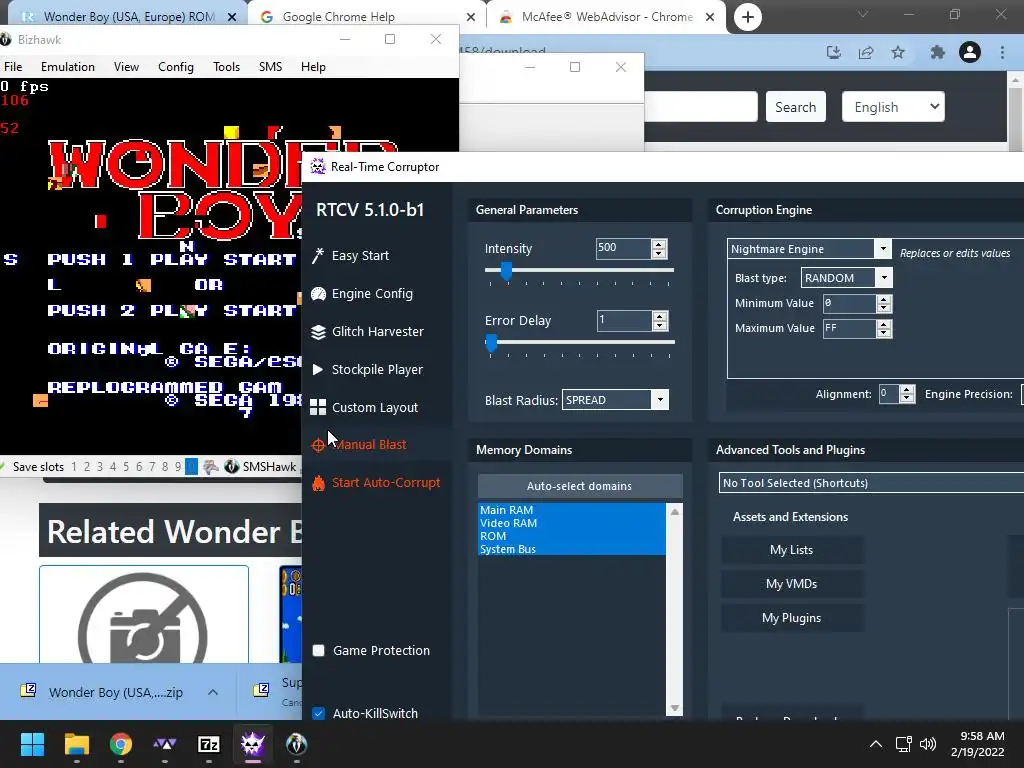This screenshot has height=768, width=1024.
Task: Open Bizhawk View menu
Action: (126, 67)
